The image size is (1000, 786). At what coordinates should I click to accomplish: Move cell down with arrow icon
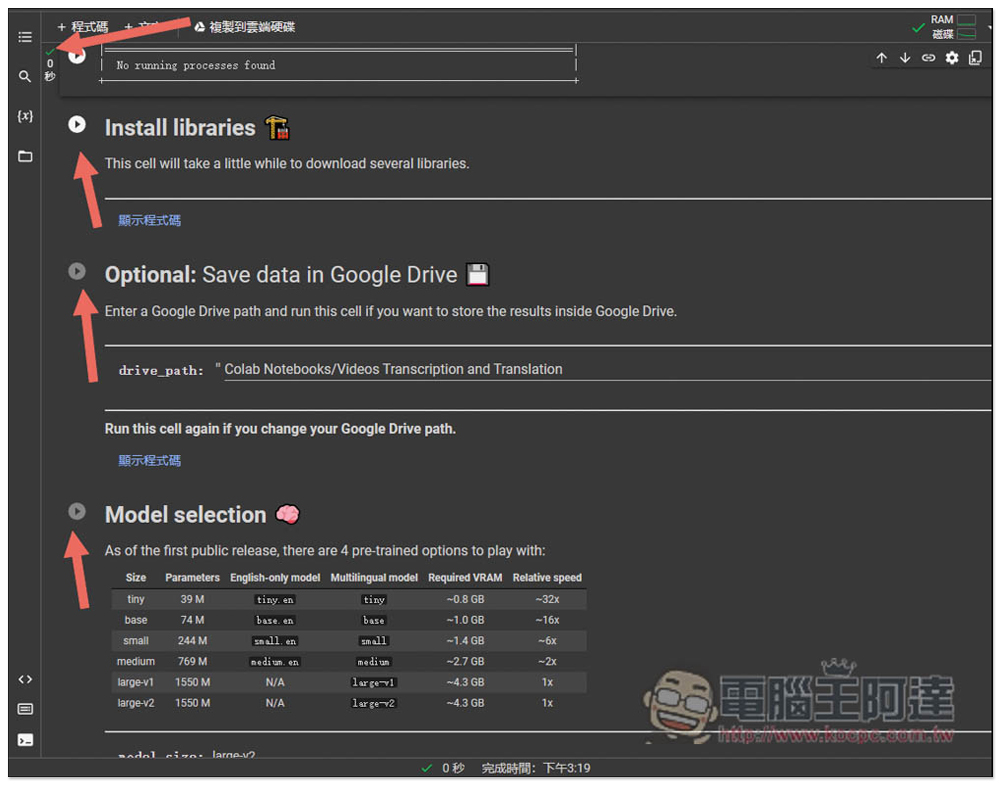(x=905, y=58)
